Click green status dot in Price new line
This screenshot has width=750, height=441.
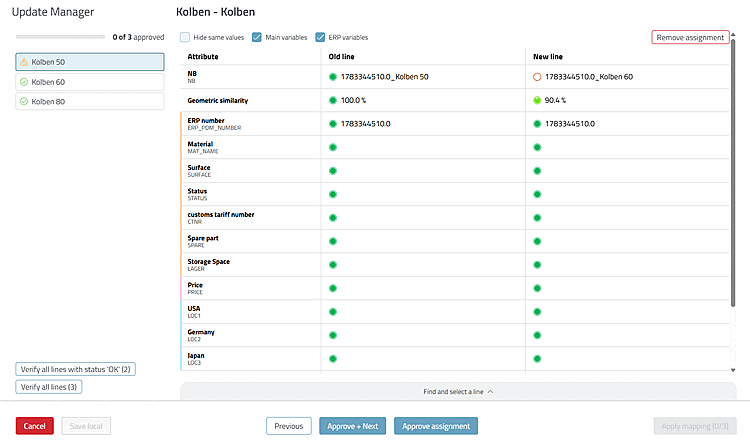click(x=537, y=288)
